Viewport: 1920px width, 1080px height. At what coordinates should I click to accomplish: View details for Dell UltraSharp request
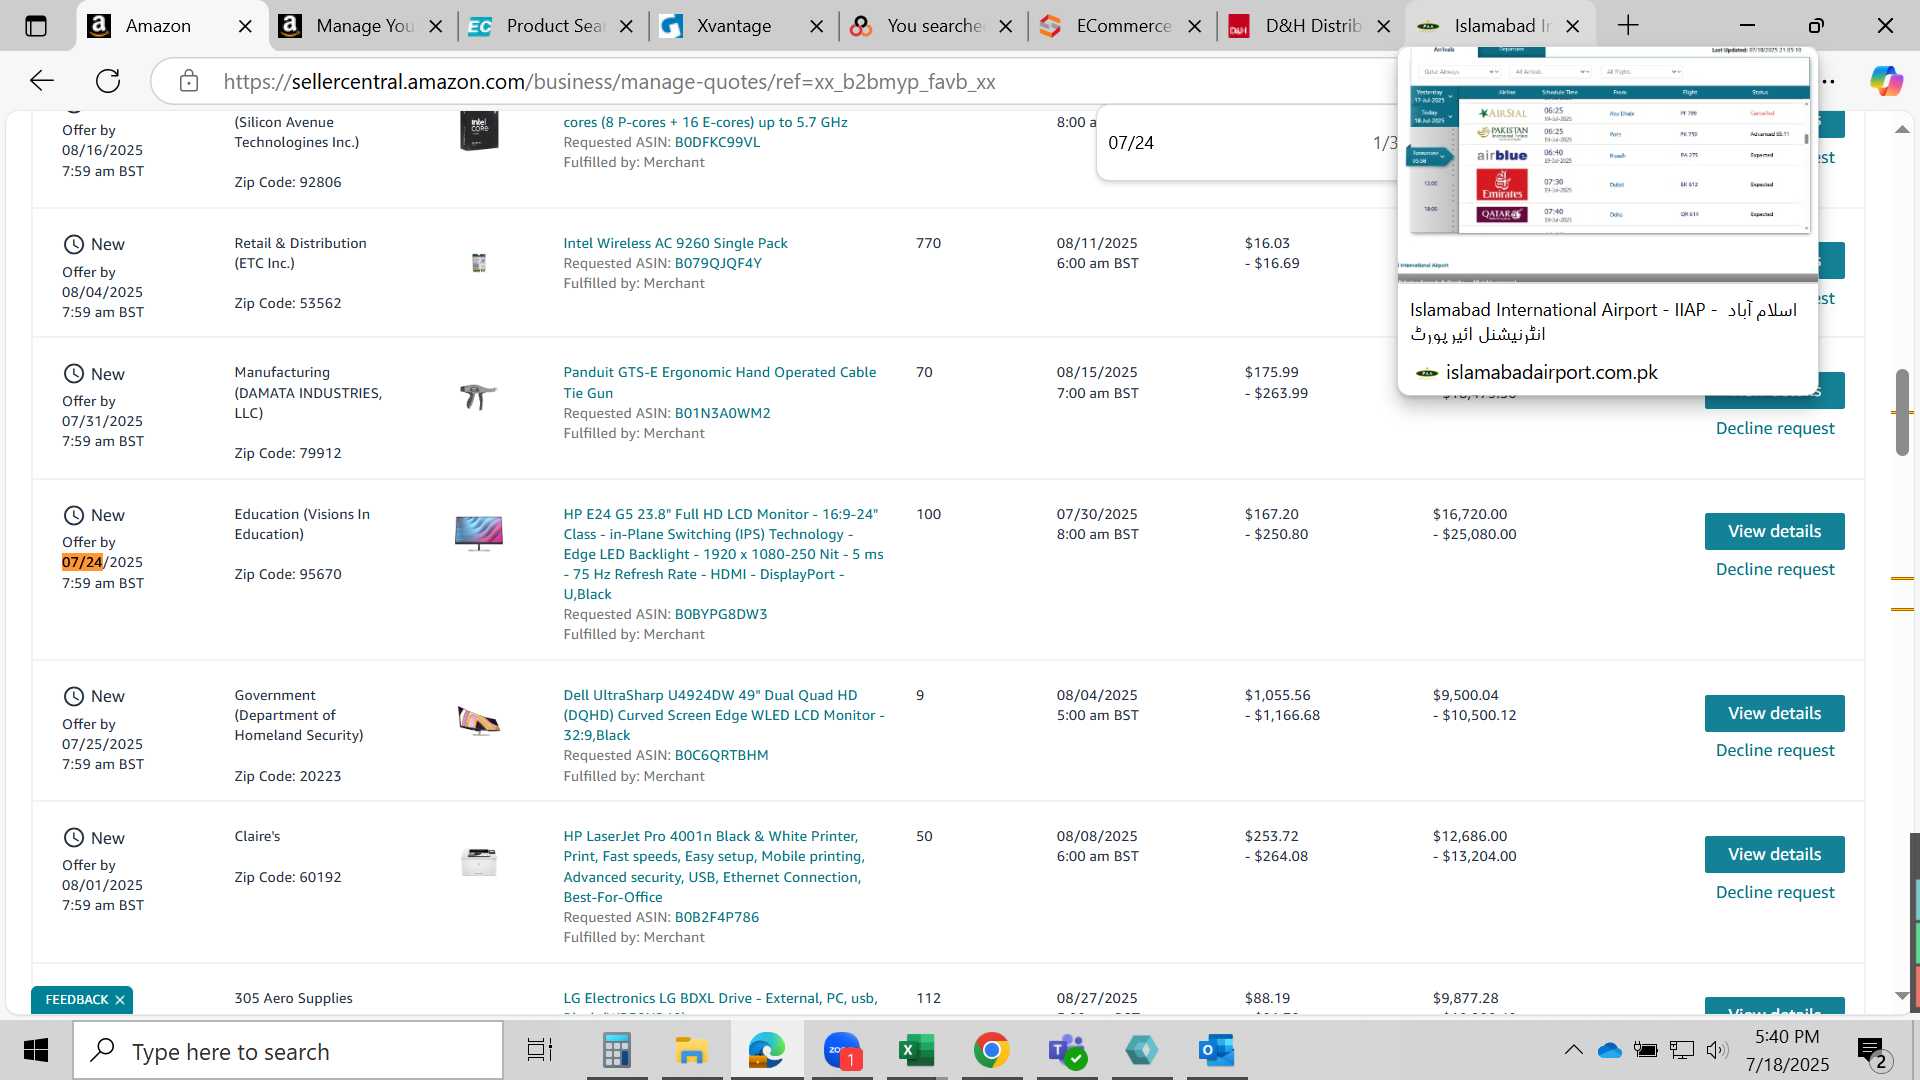tap(1774, 713)
